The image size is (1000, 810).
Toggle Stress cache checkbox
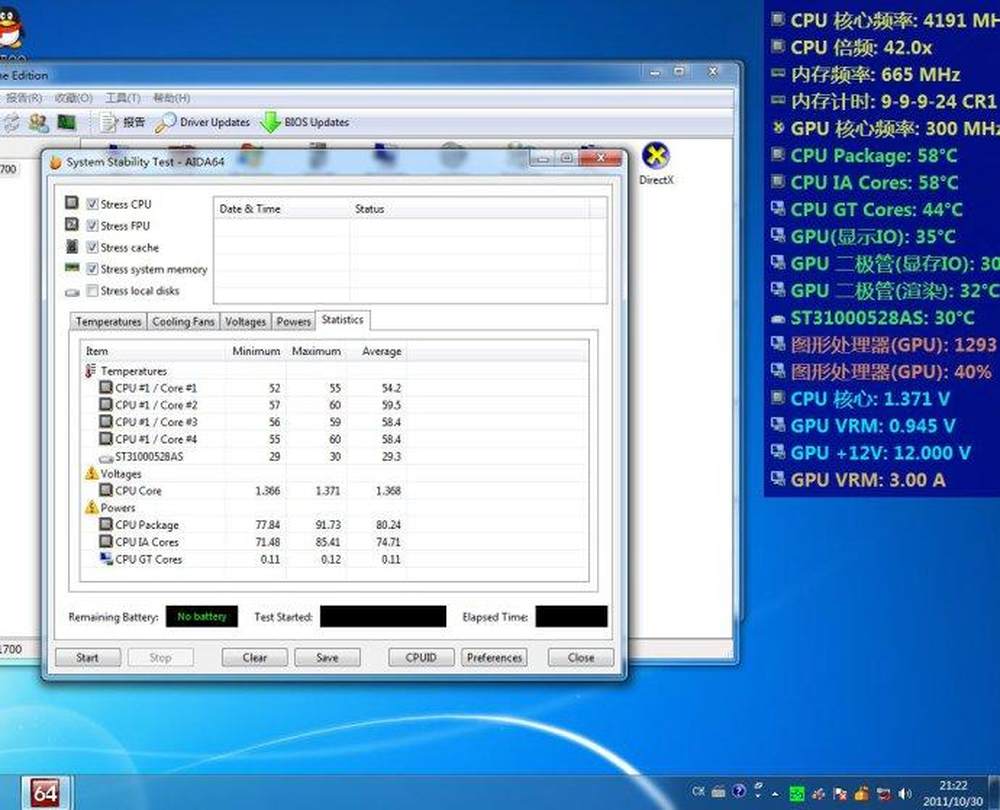(x=92, y=247)
